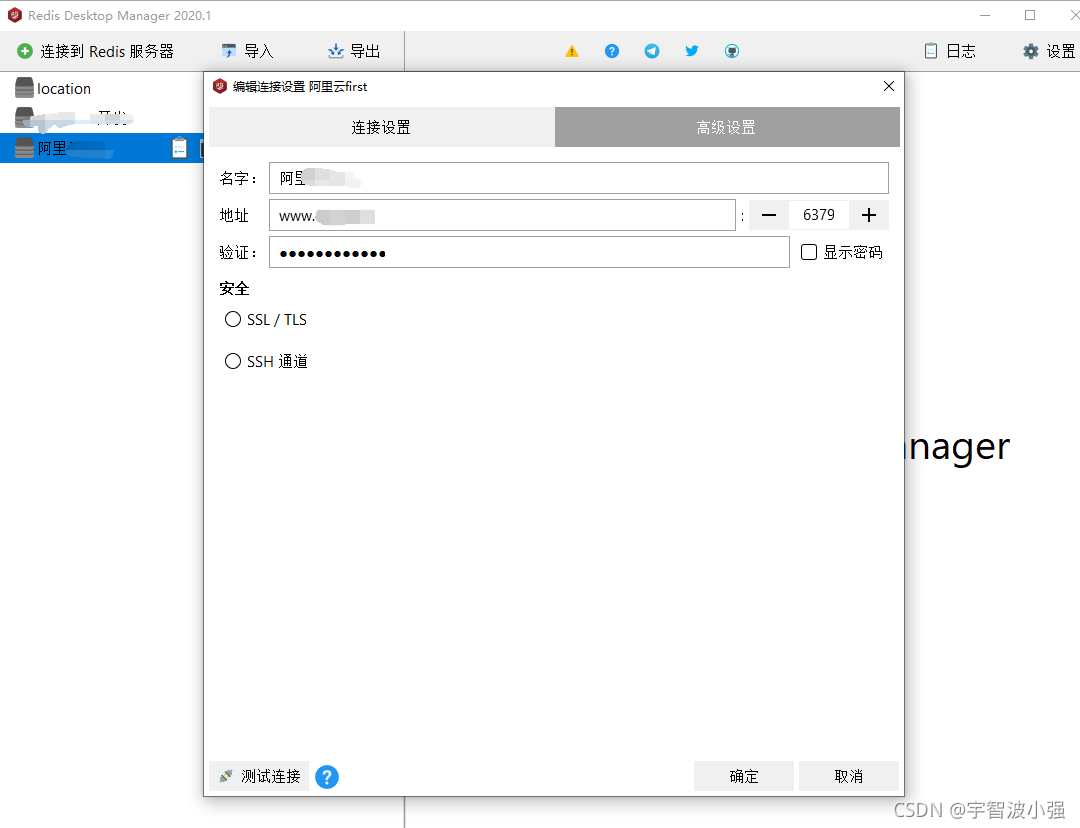The height and width of the screenshot is (828, 1080).
Task: Open Settings (设置) gear
Action: tap(1050, 51)
